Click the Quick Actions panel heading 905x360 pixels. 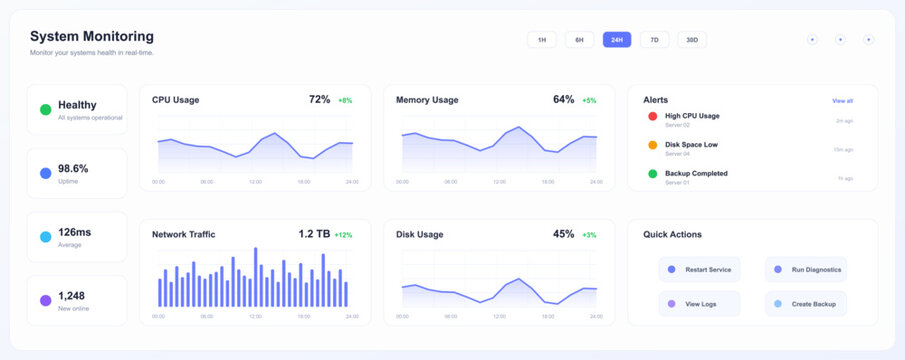click(672, 234)
